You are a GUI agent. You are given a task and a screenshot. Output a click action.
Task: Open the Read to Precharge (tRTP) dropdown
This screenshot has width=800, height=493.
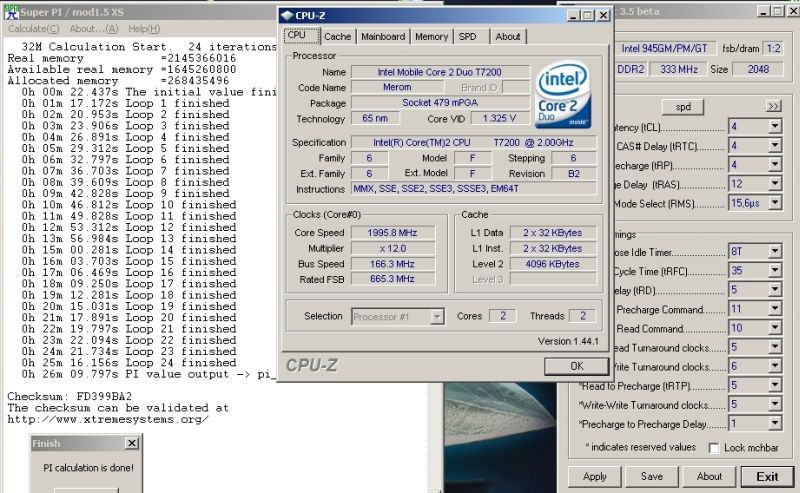point(774,385)
